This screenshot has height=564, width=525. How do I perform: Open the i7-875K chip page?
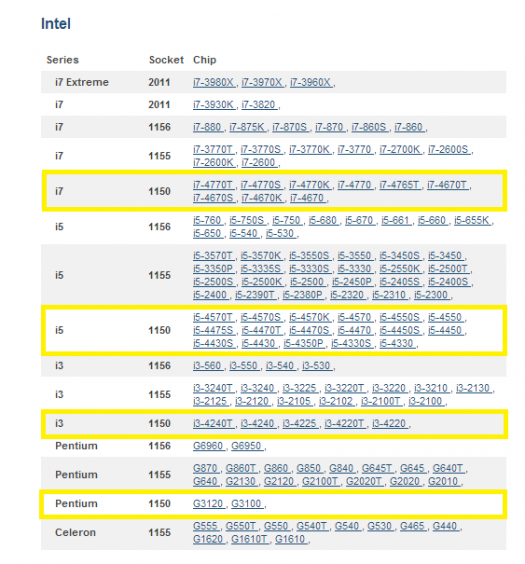(x=248, y=127)
